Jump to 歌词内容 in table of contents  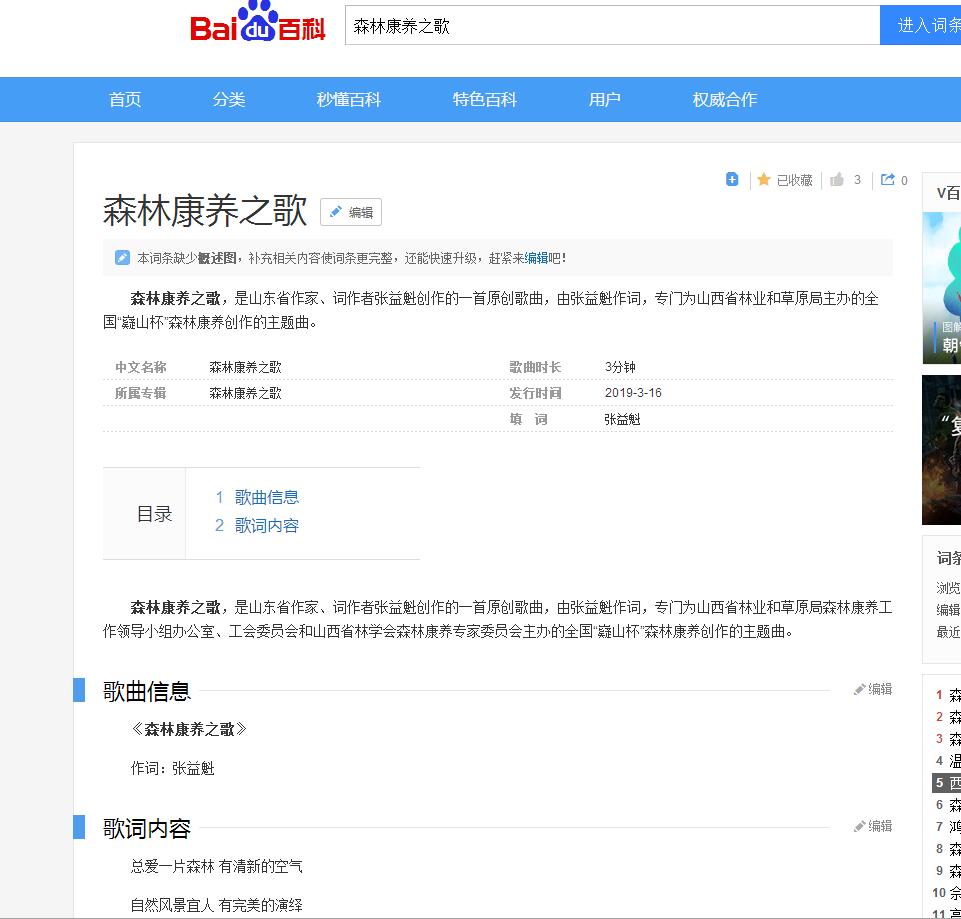click(x=266, y=526)
